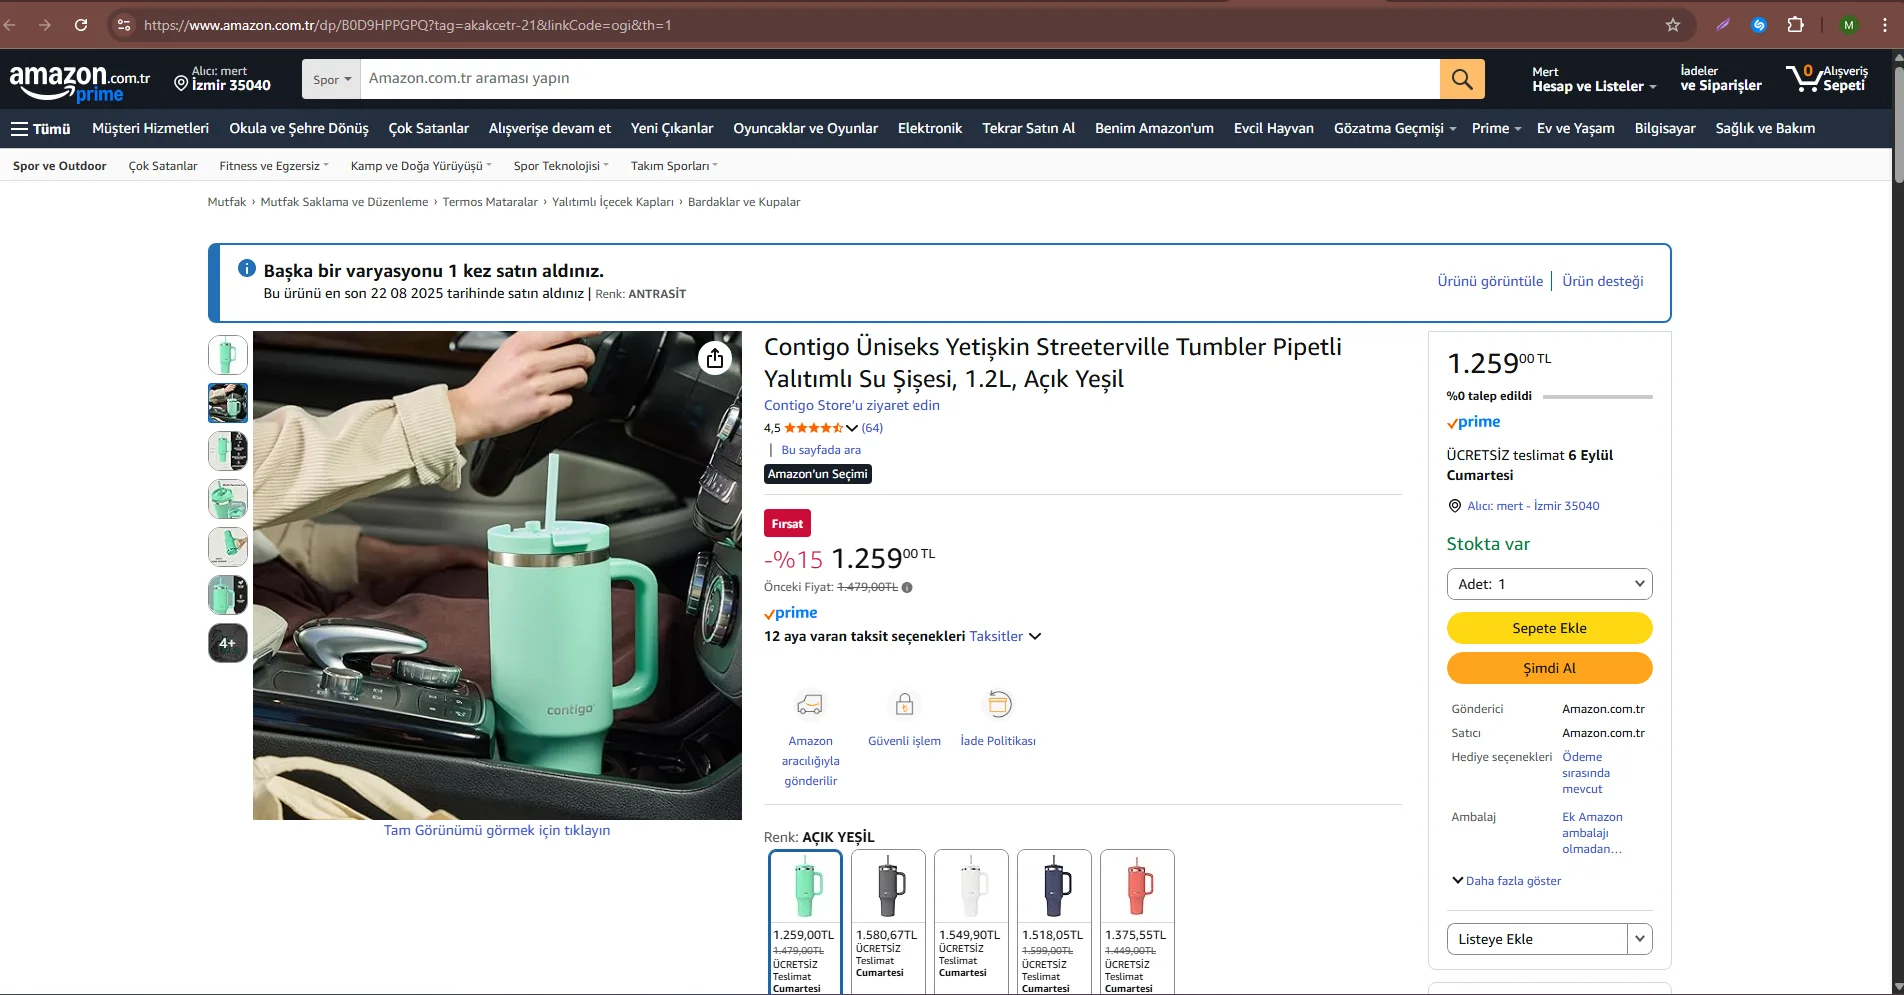Open browser extensions puzzle icon
Viewport: 1904px width, 995px height.
[x=1796, y=25]
